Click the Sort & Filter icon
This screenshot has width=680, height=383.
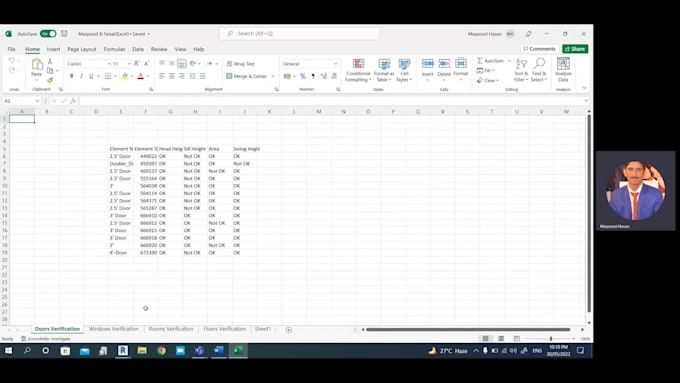point(521,70)
